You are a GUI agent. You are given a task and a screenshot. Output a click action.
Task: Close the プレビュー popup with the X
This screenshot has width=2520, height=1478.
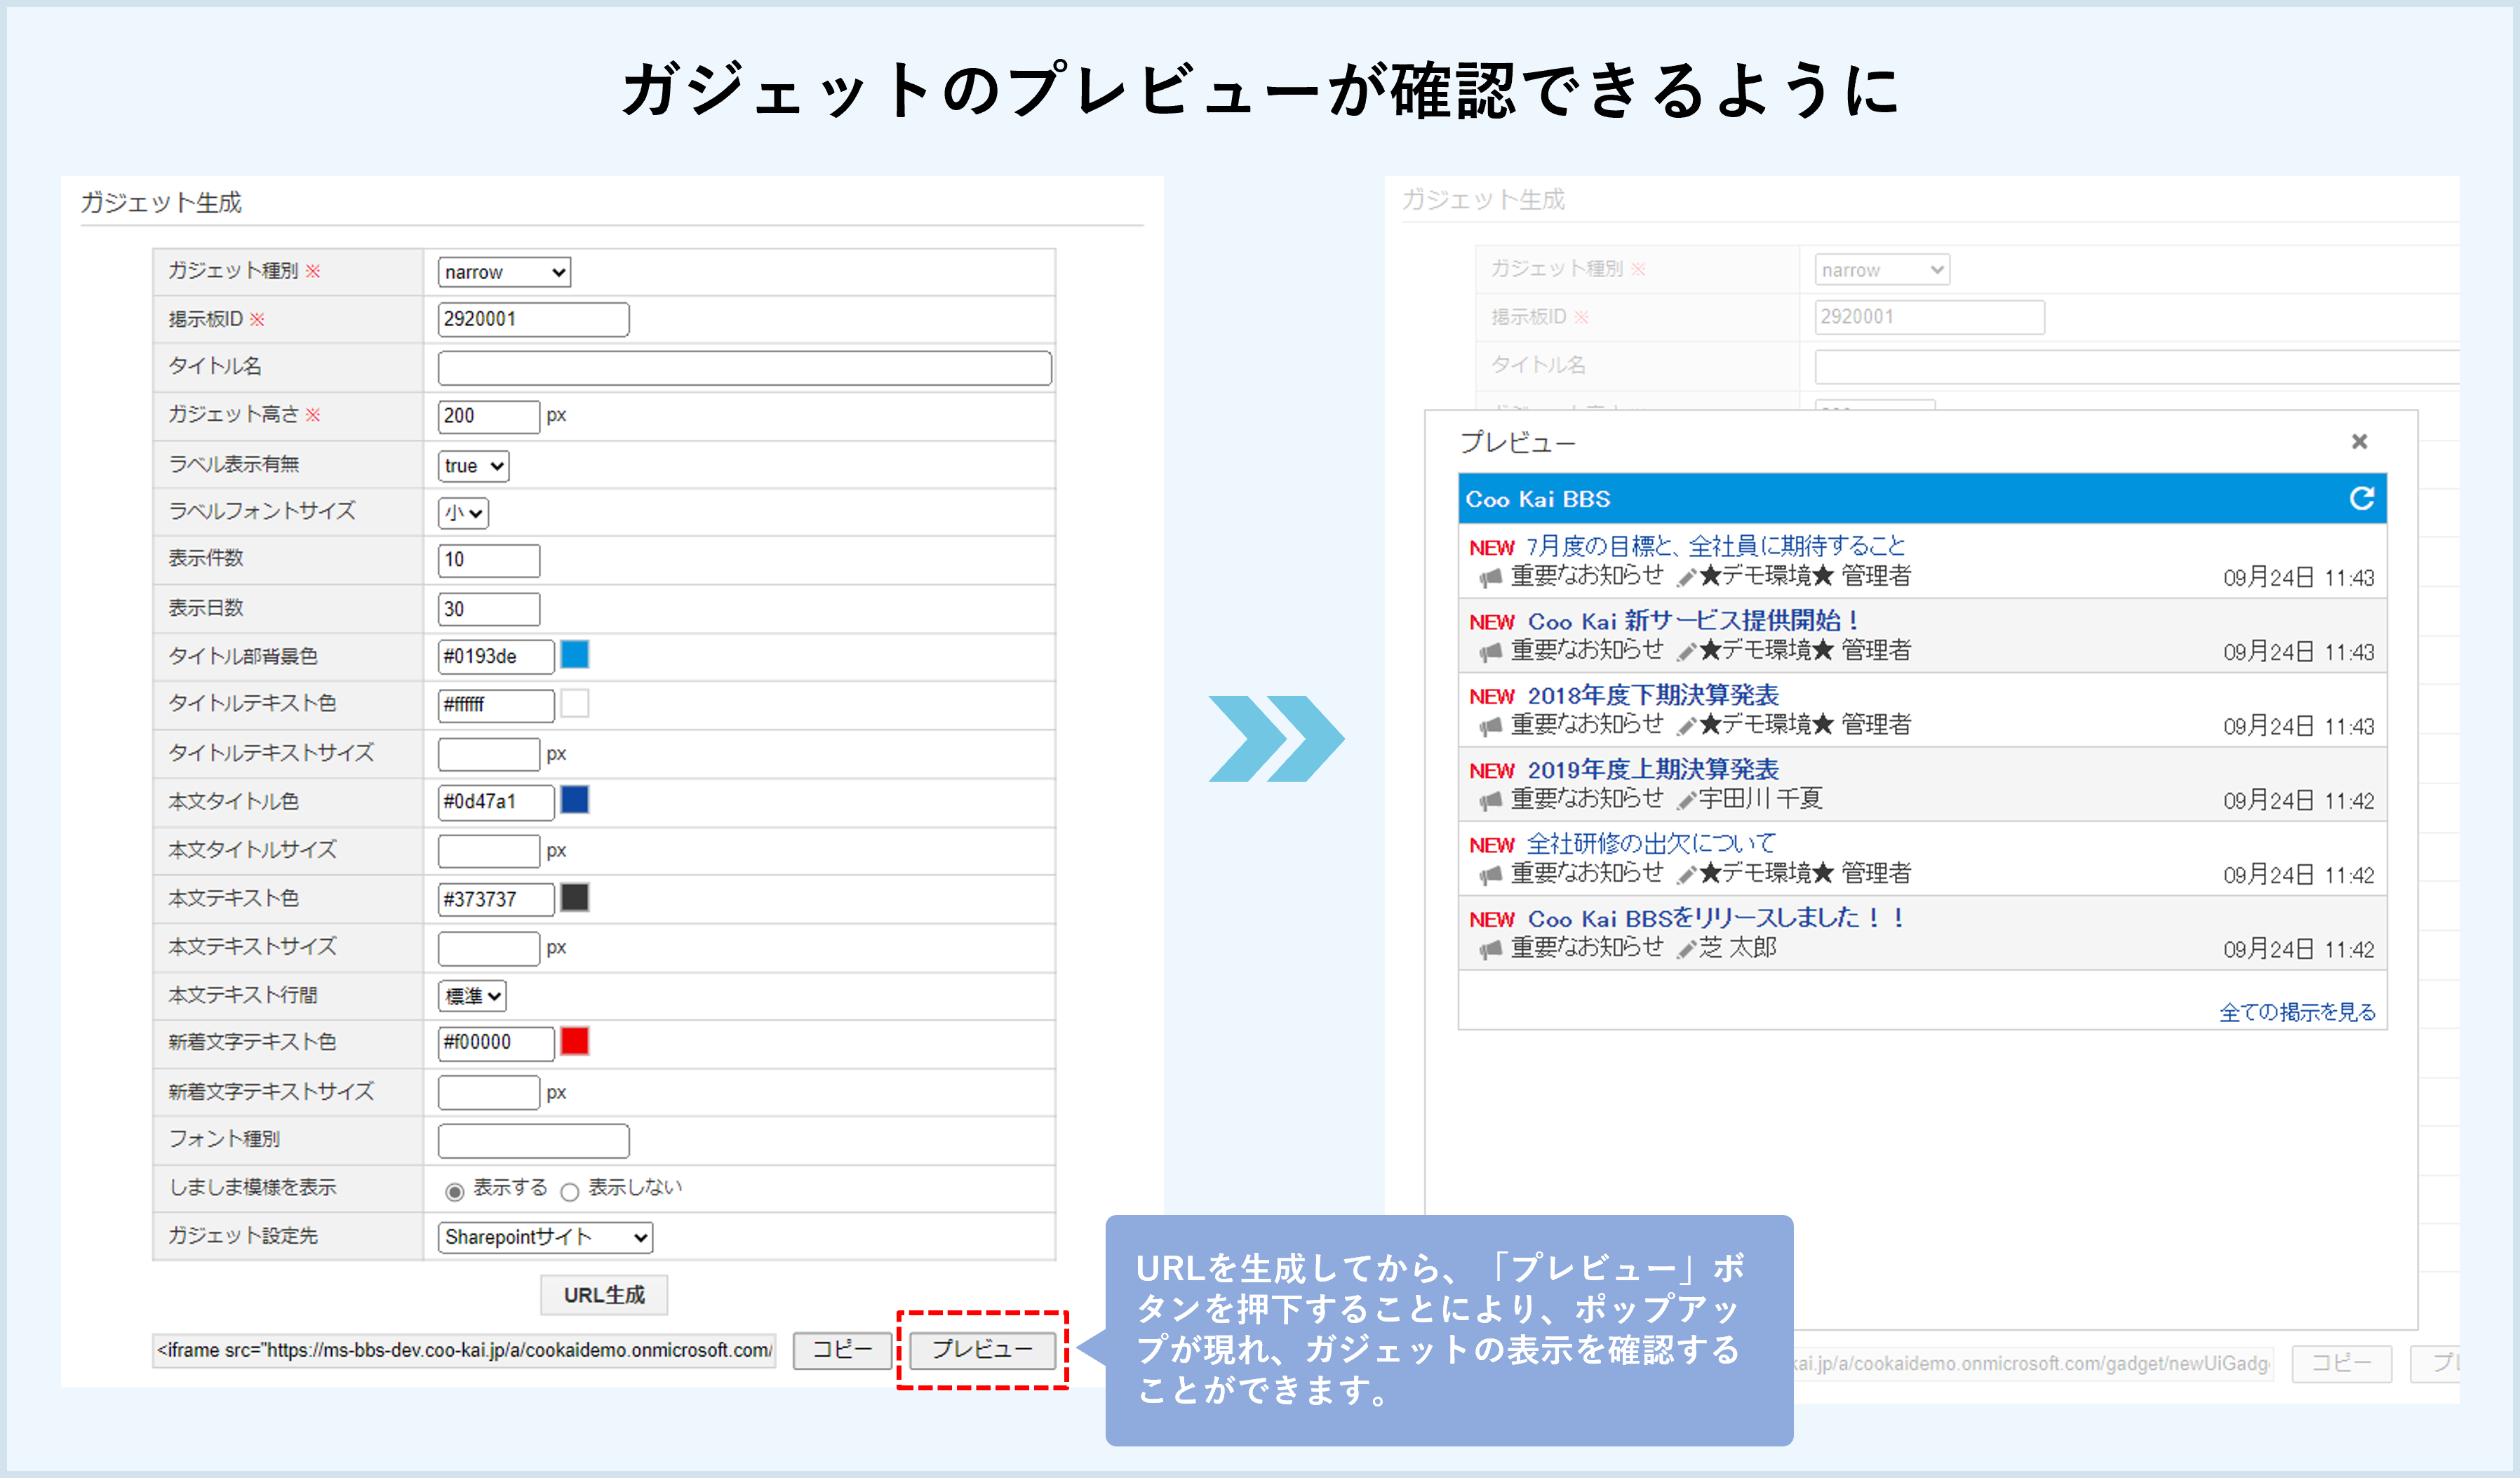pyautogui.click(x=2359, y=441)
